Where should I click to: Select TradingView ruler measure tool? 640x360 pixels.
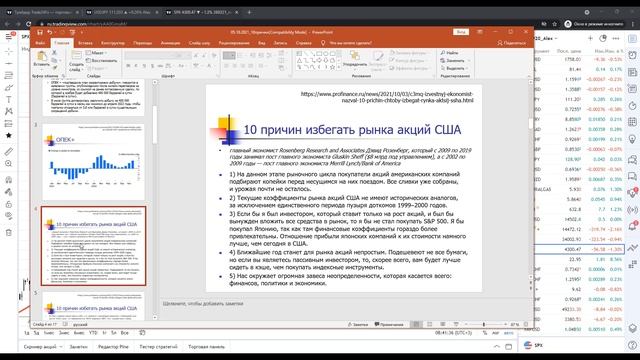[x=9, y=152]
